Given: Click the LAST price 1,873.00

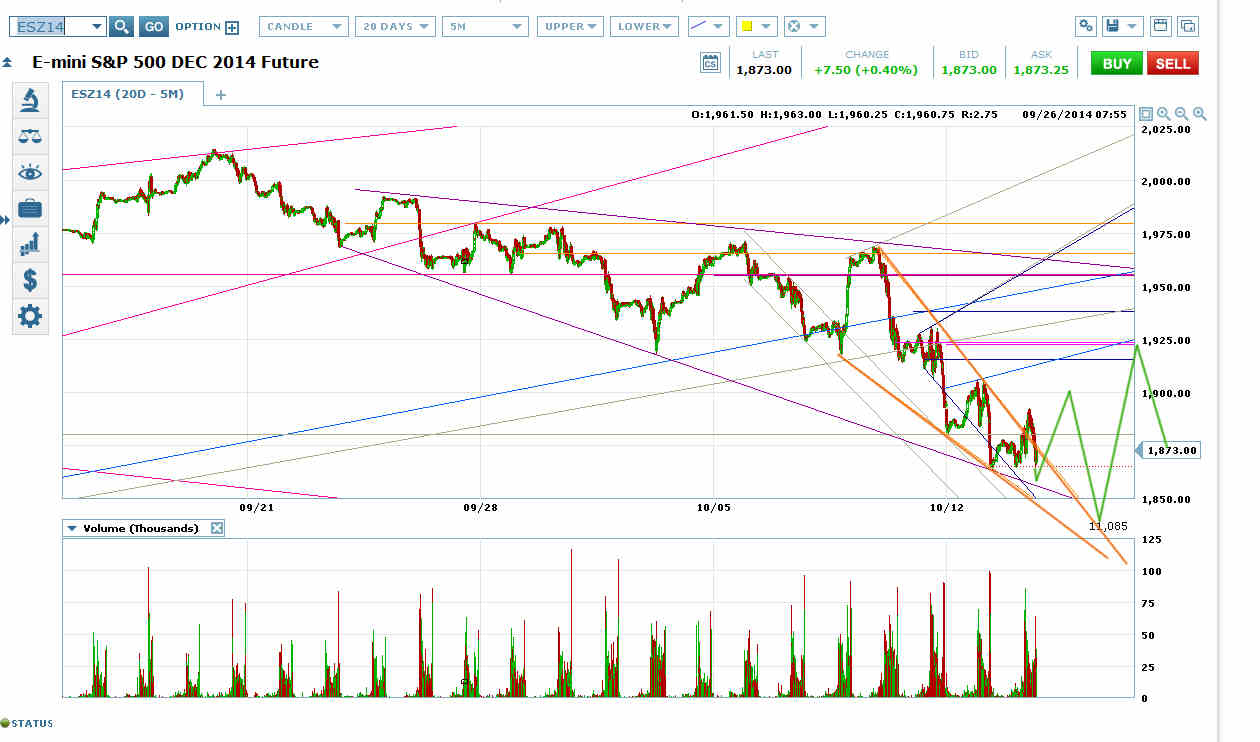Looking at the screenshot, I should pyautogui.click(x=764, y=70).
